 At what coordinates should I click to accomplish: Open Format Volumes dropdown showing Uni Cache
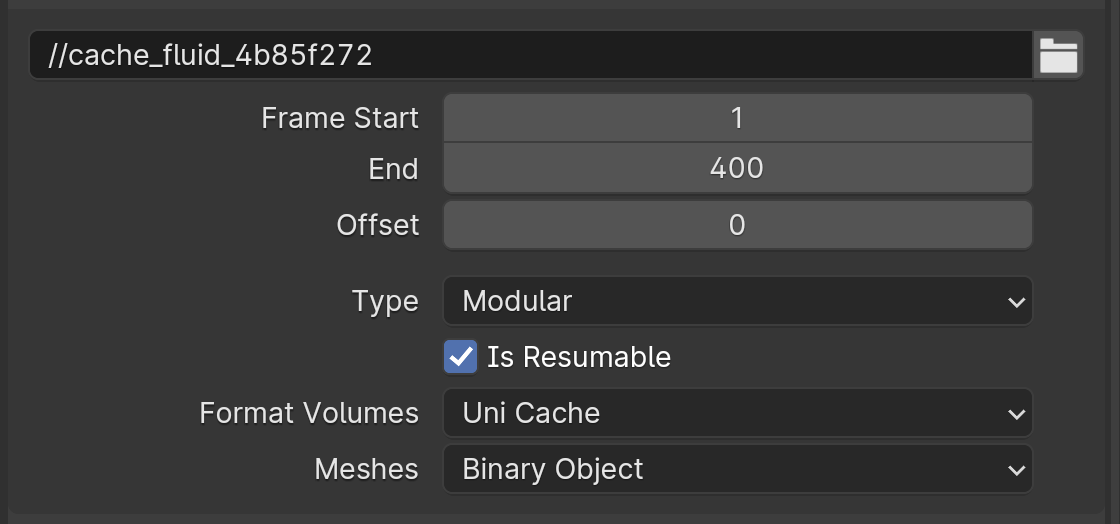point(738,413)
